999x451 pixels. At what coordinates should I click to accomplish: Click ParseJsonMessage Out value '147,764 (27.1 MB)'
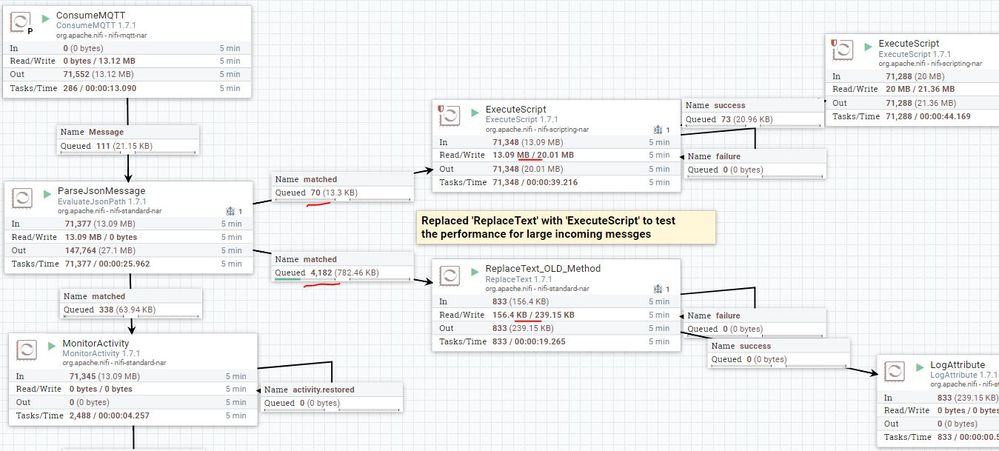(100, 250)
